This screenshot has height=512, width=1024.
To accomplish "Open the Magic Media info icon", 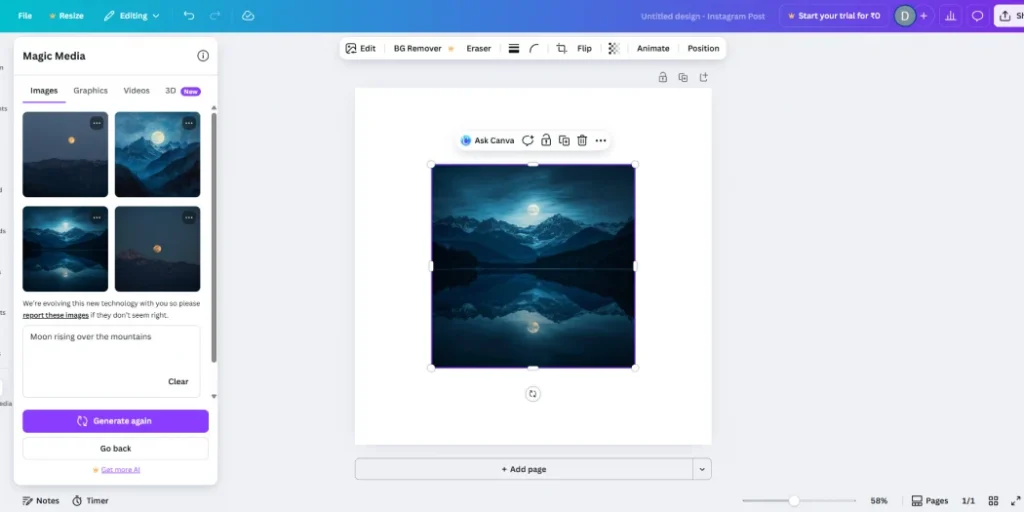I will pos(203,56).
